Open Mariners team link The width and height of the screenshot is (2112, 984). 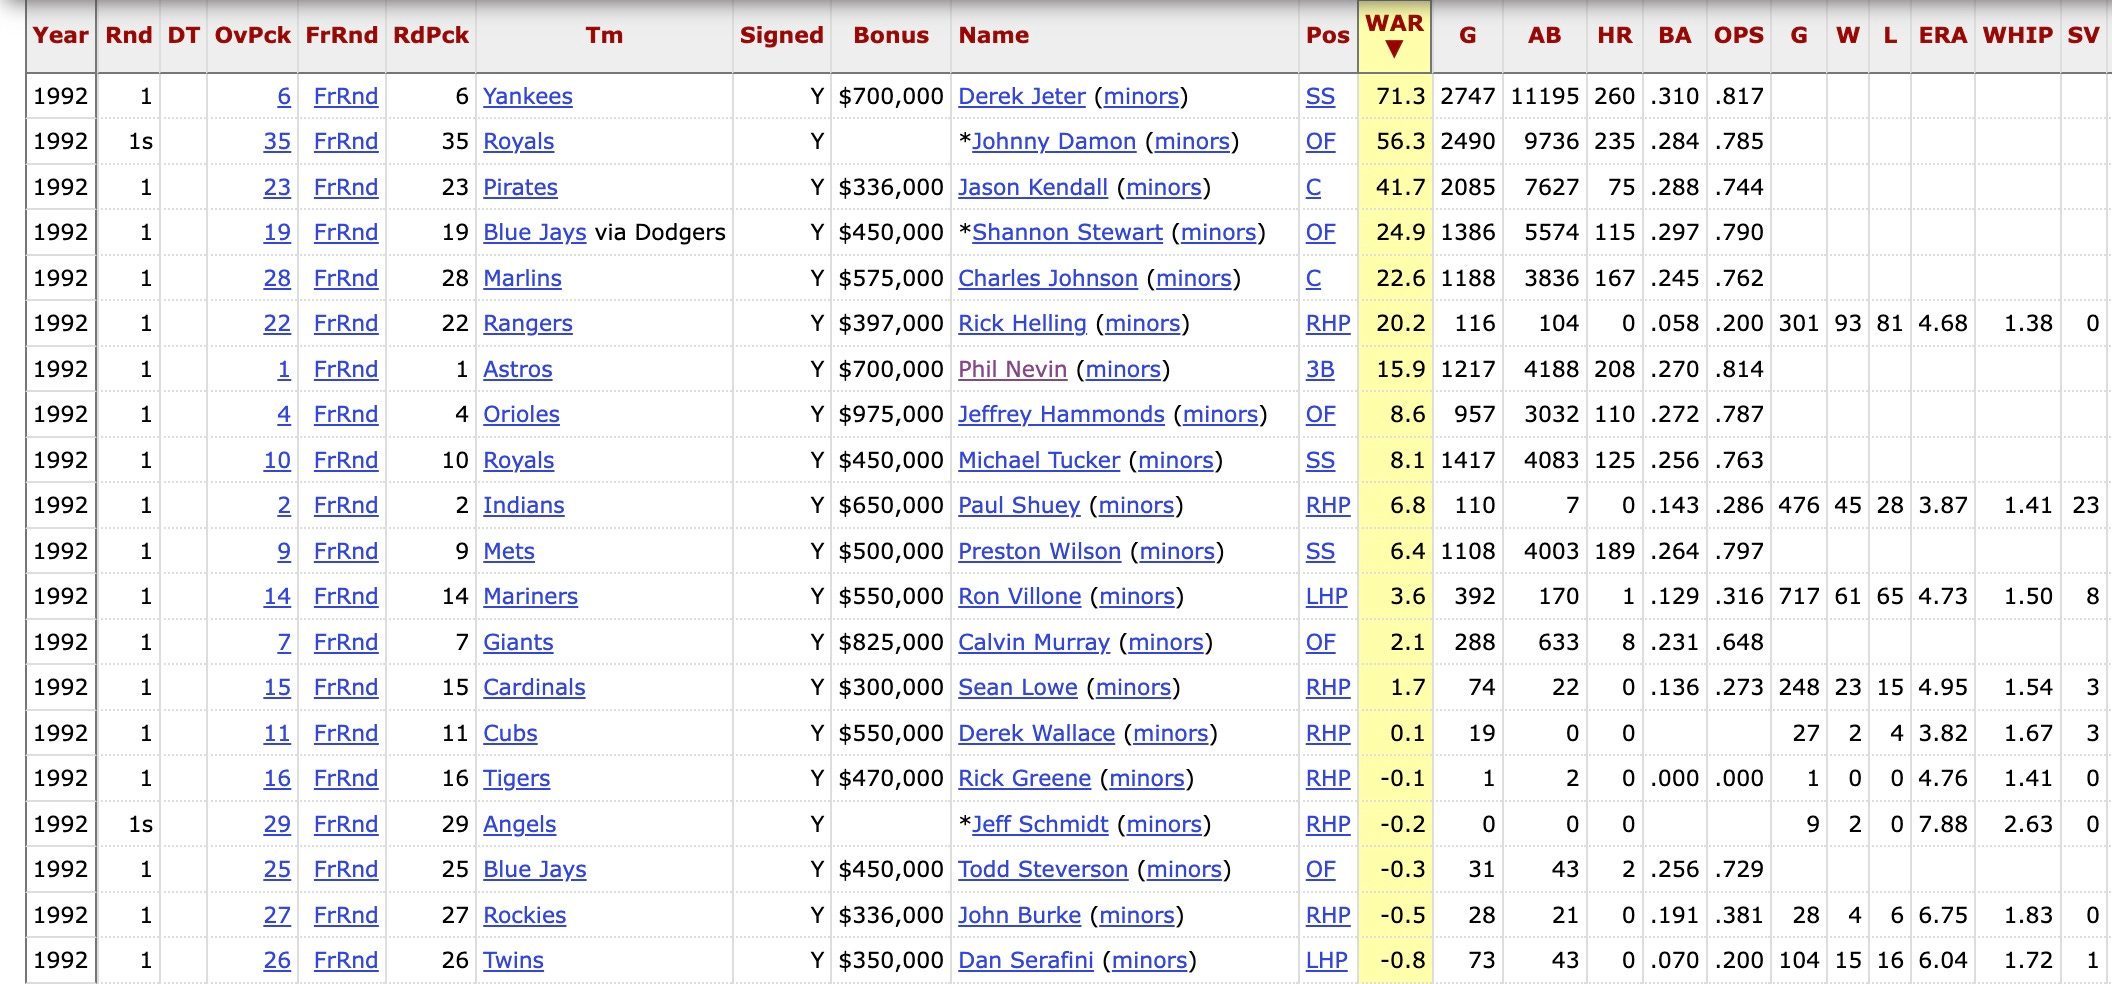click(x=530, y=597)
